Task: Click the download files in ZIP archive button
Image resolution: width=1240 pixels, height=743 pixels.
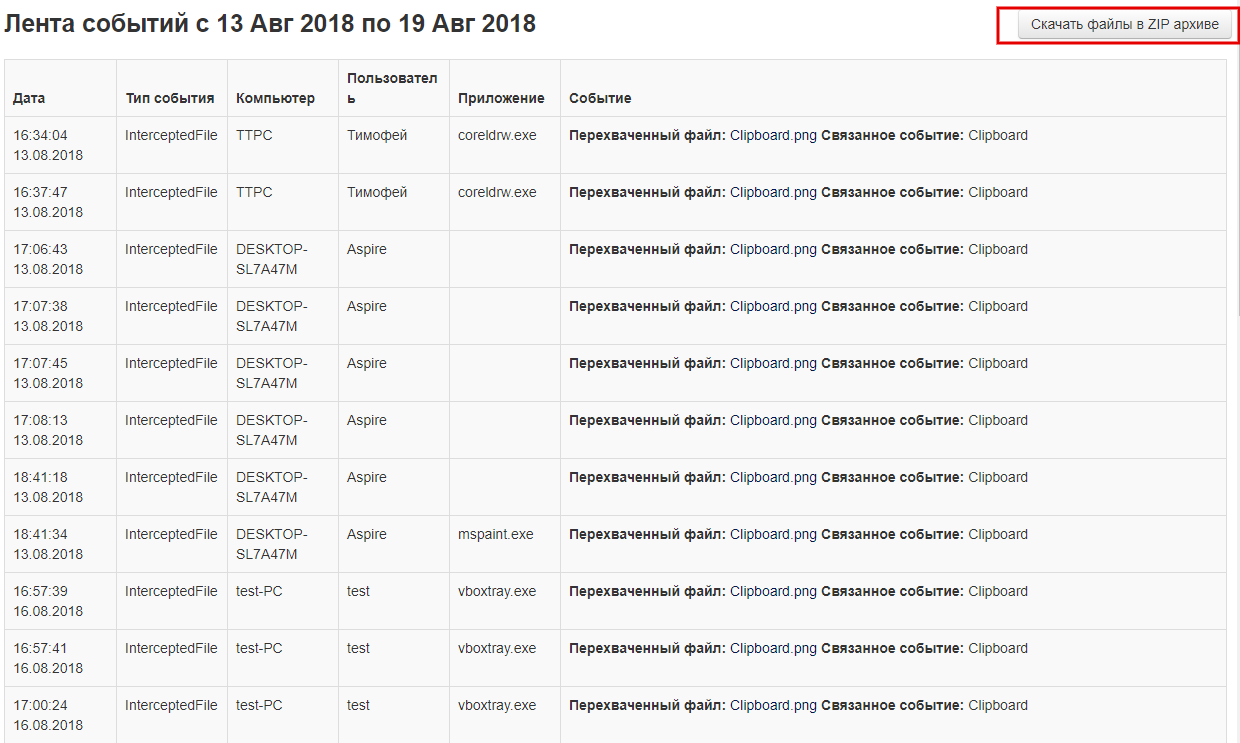Action: [1125, 25]
